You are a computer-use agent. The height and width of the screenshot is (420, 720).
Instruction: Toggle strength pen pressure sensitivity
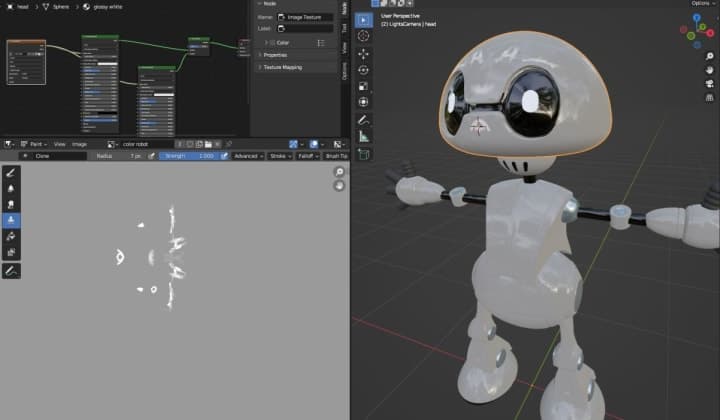tap(223, 156)
